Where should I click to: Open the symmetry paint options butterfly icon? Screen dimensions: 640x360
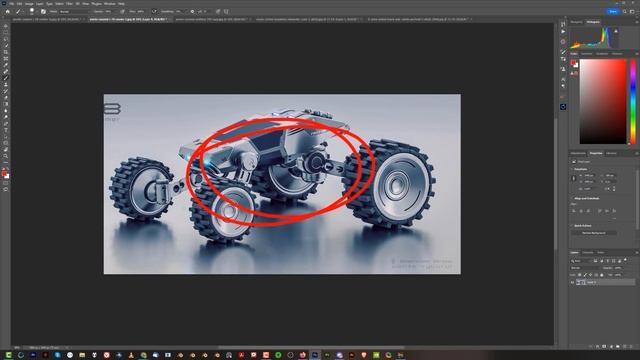pyautogui.click(x=226, y=11)
